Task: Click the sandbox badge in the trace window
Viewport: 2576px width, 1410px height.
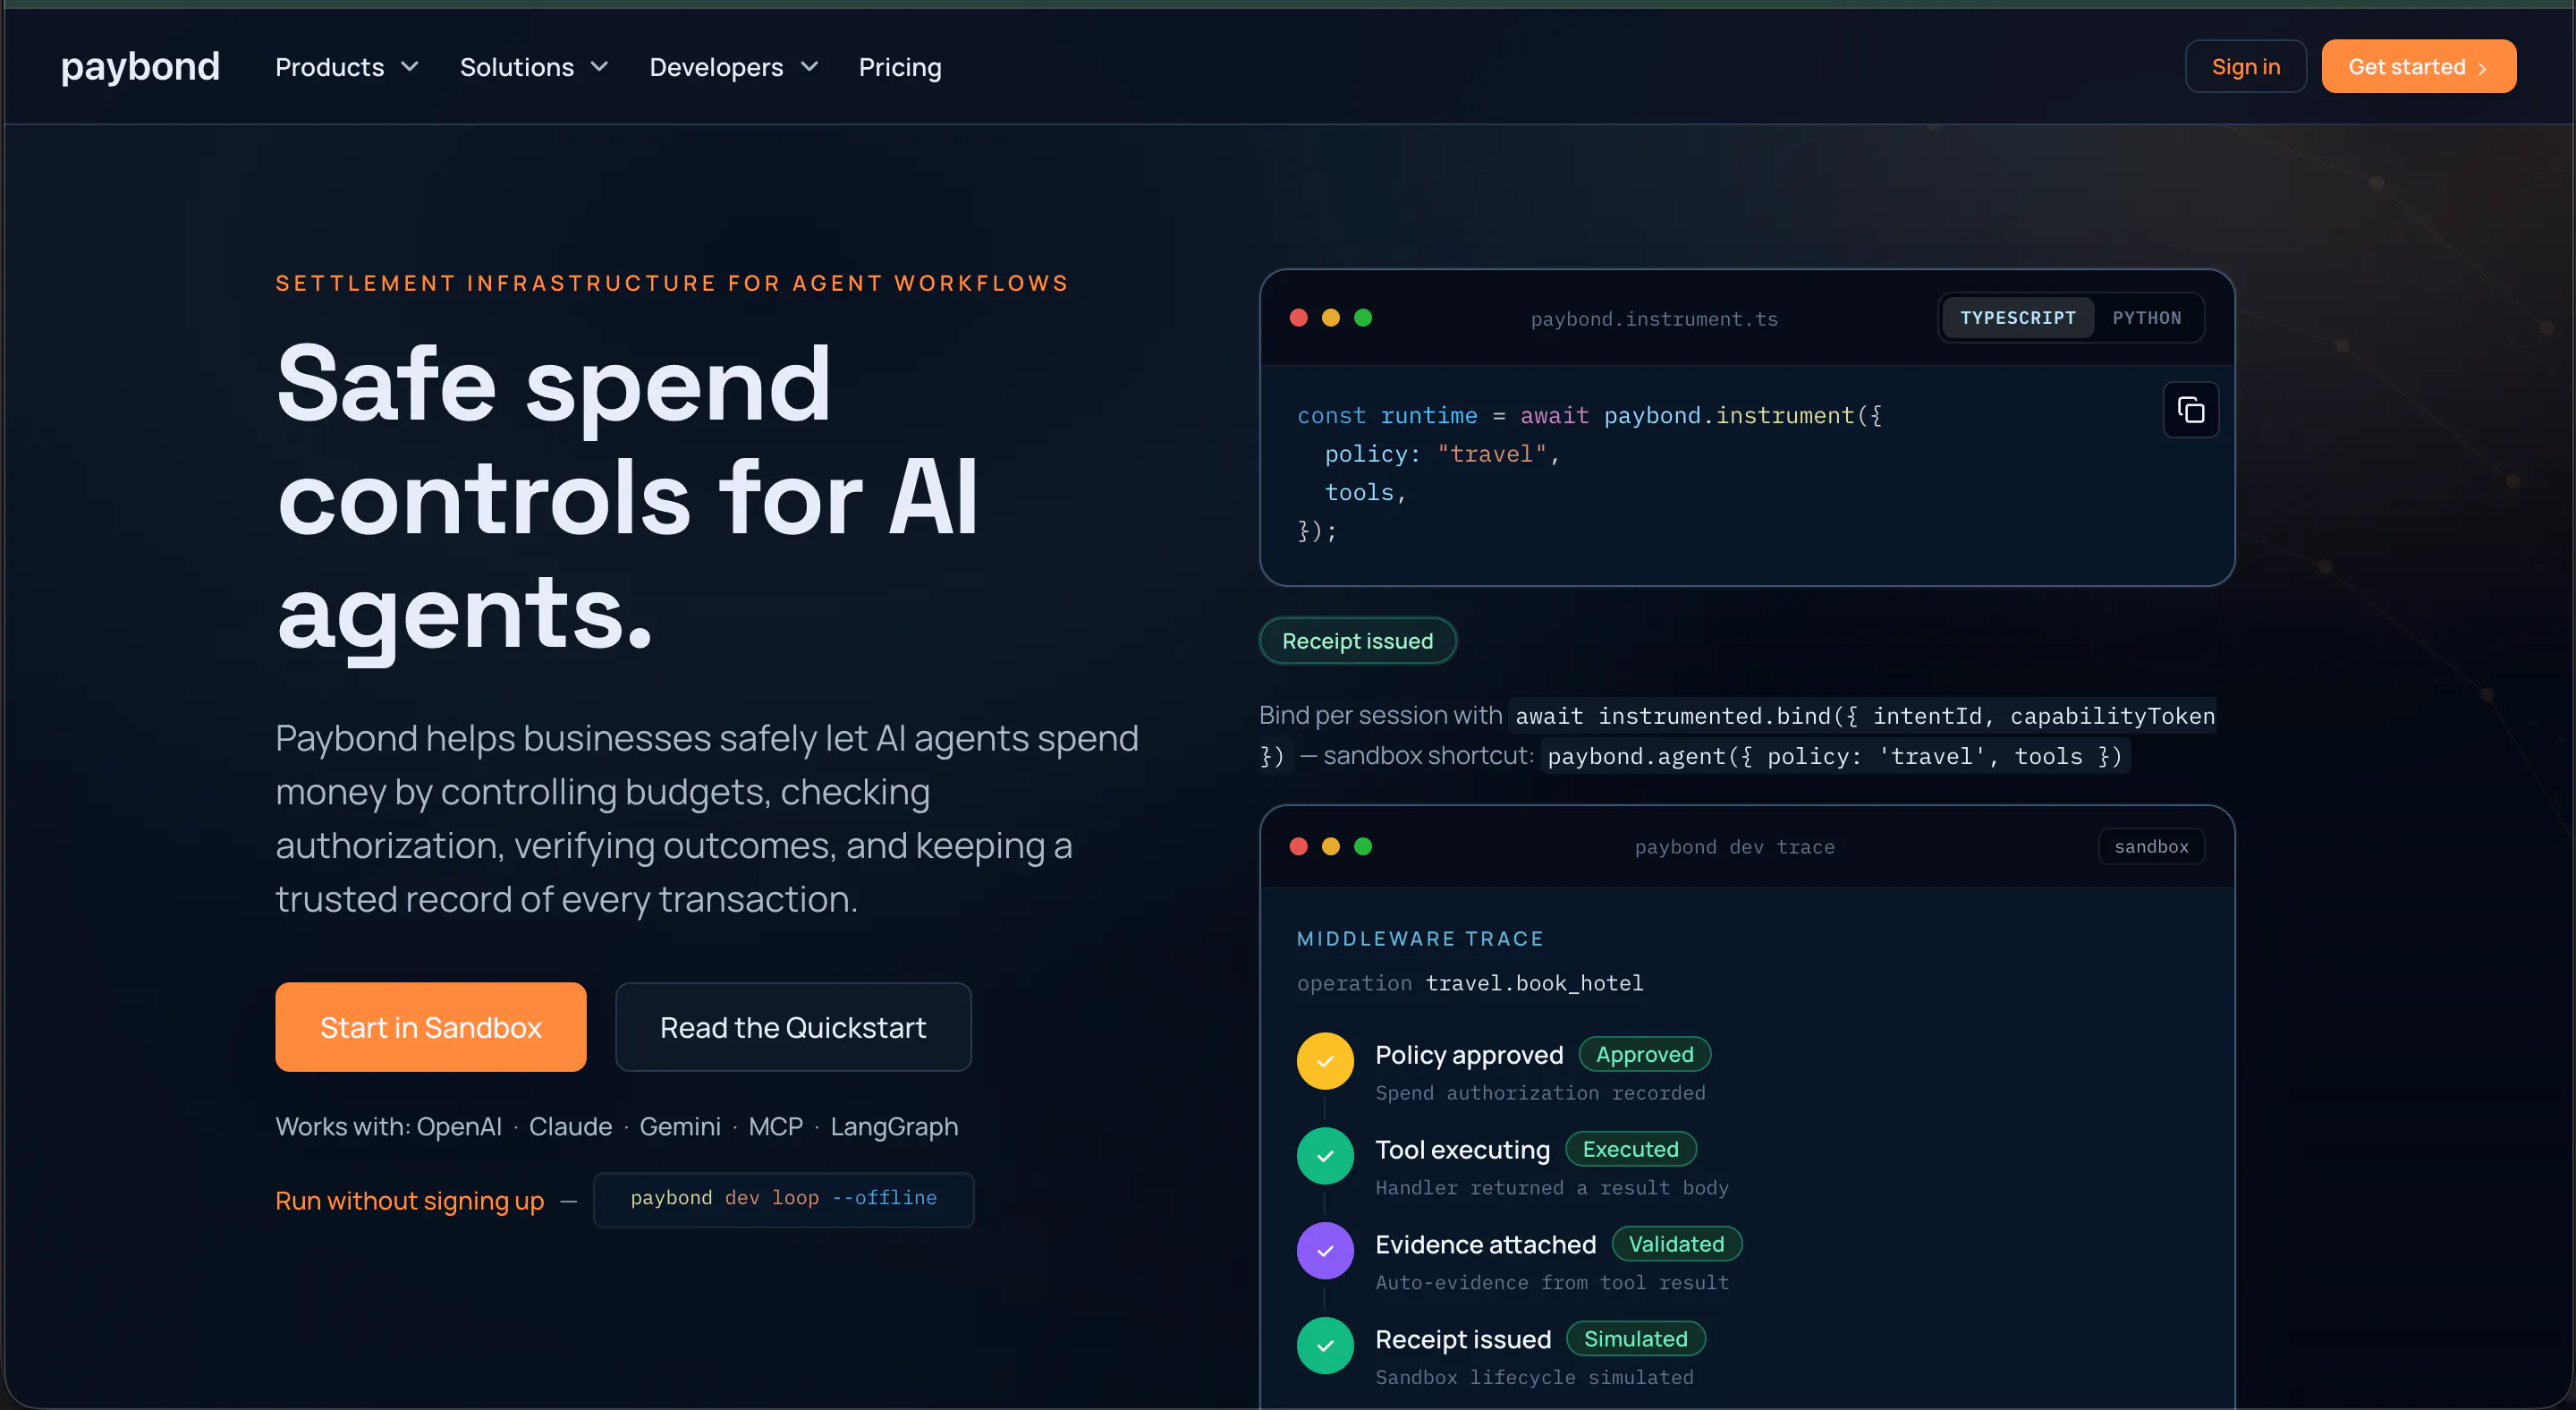Action: click(2151, 847)
